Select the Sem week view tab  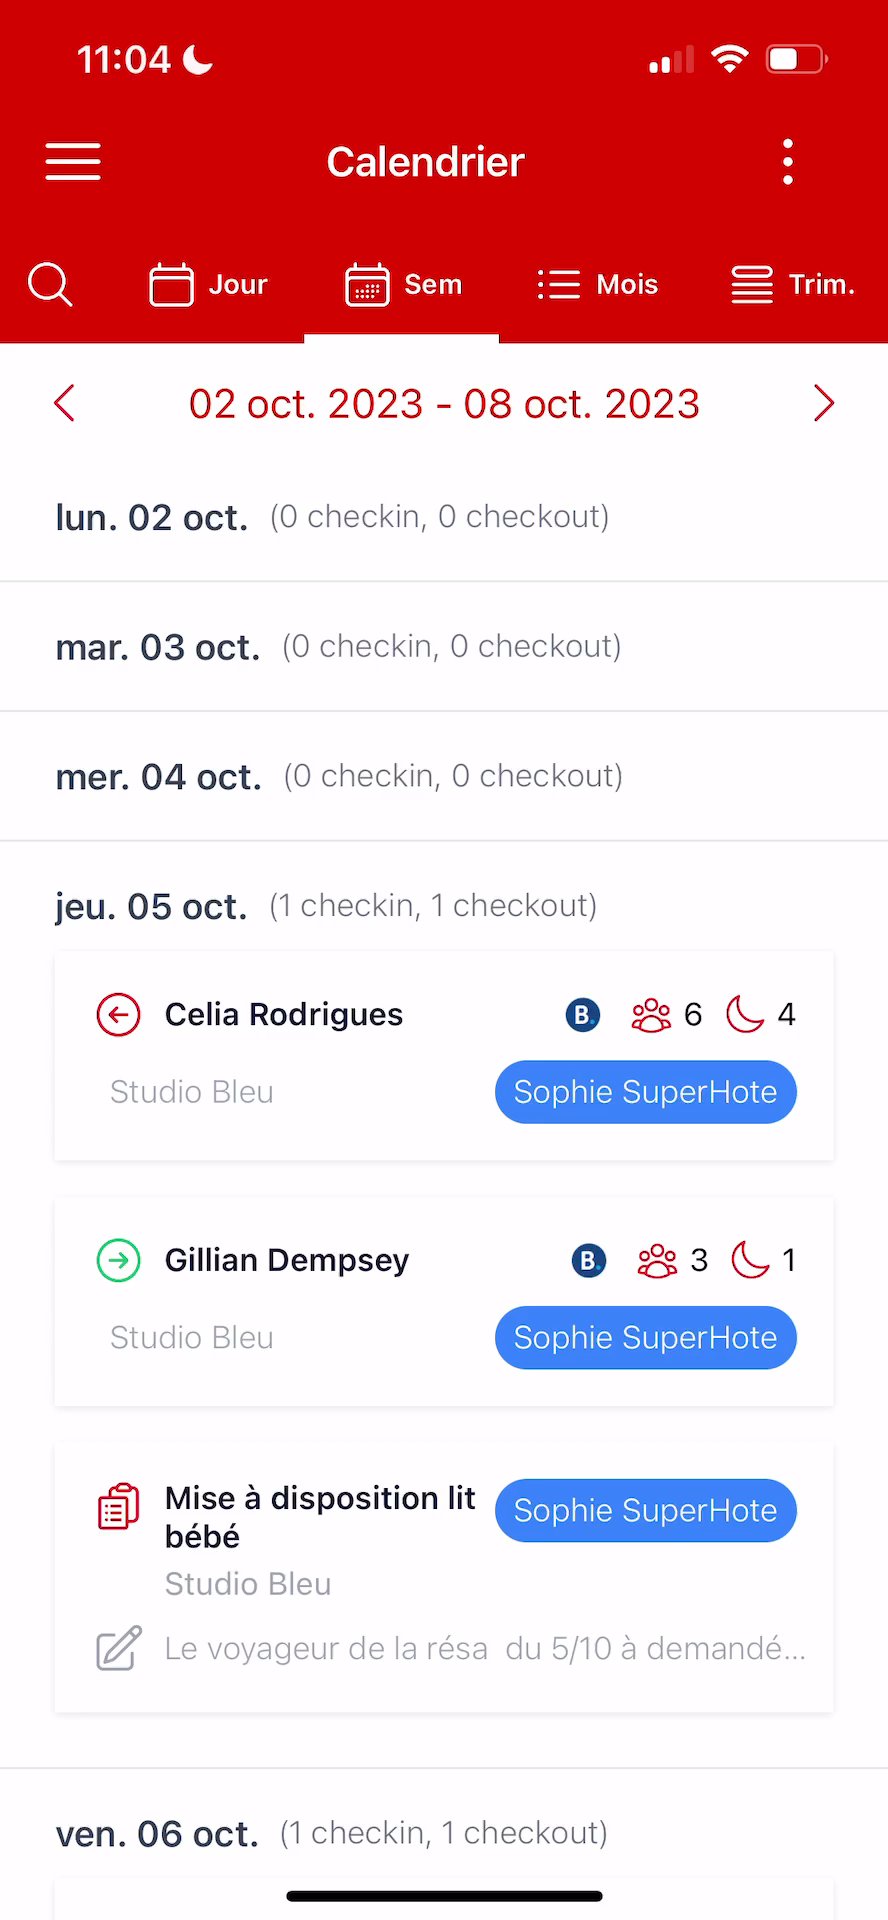[403, 285]
